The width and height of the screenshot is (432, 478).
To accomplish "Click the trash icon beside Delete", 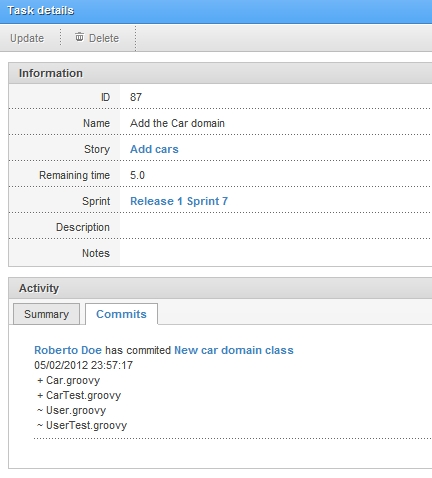I will [79, 37].
